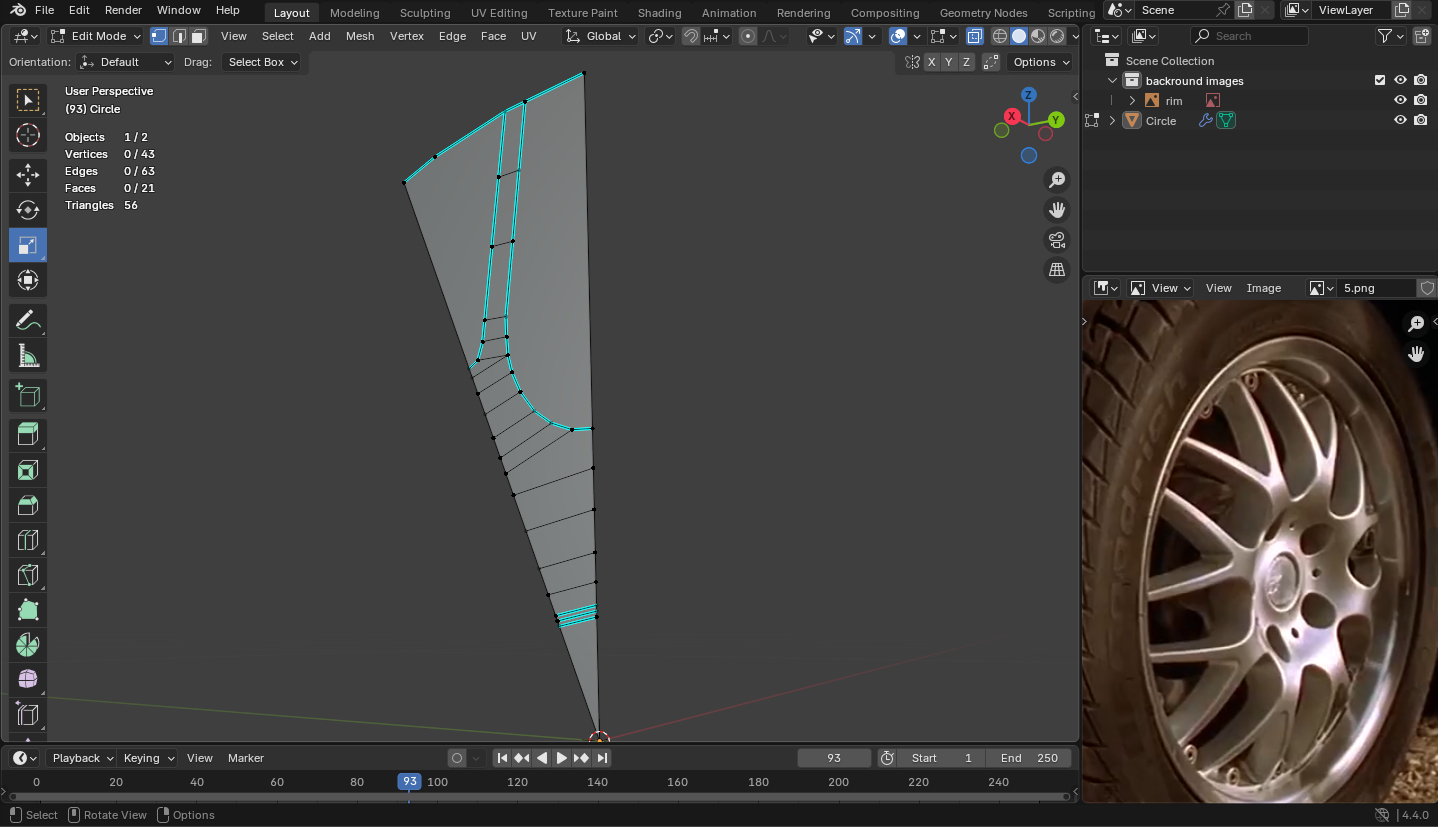Image resolution: width=1438 pixels, height=827 pixels.
Task: Switch to face select mode
Action: coord(199,36)
